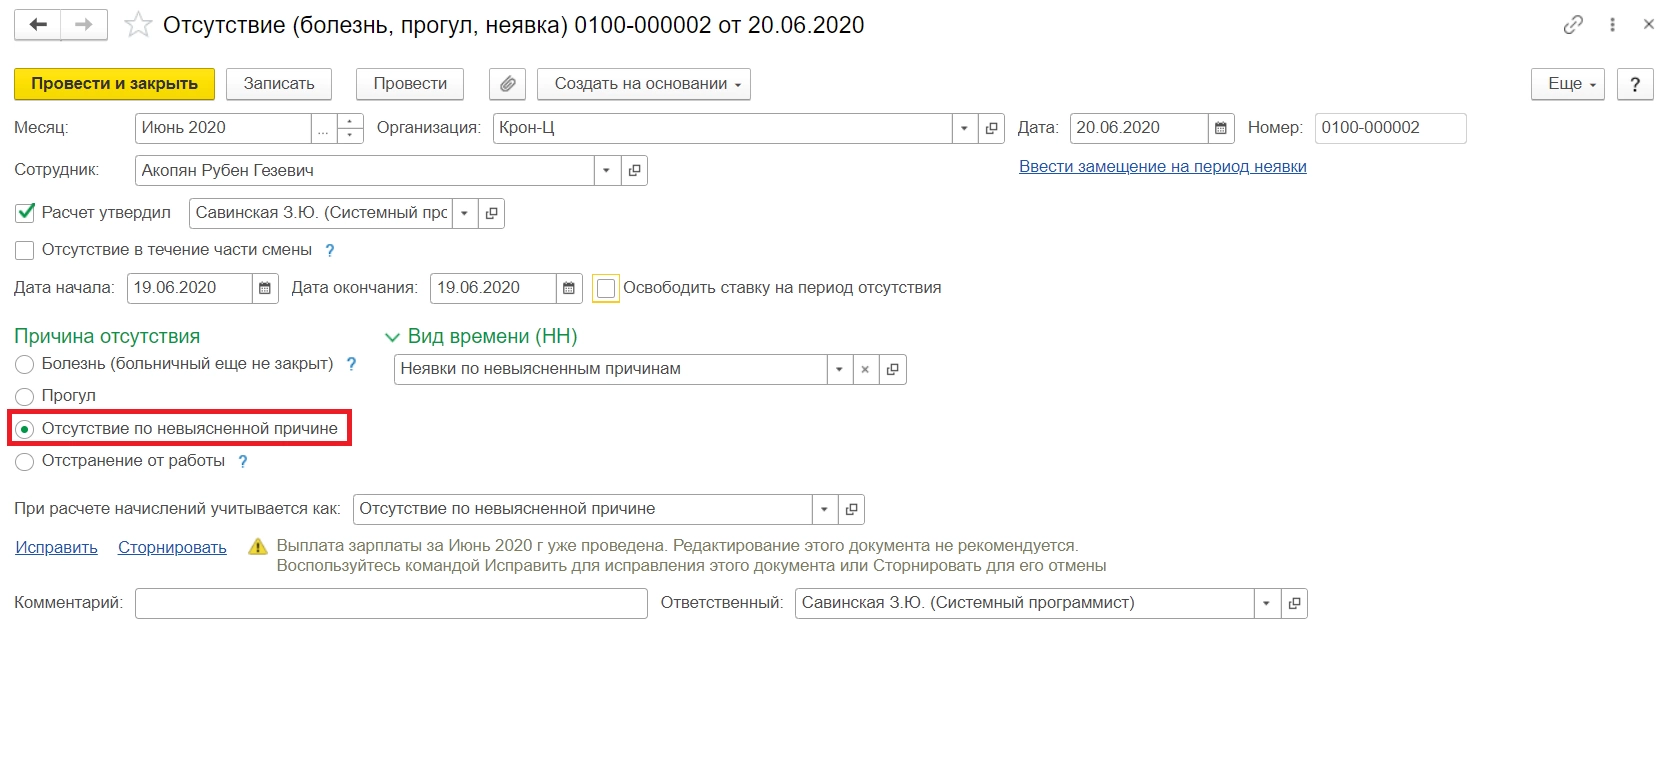Go back with the left arrow

click(x=38, y=25)
